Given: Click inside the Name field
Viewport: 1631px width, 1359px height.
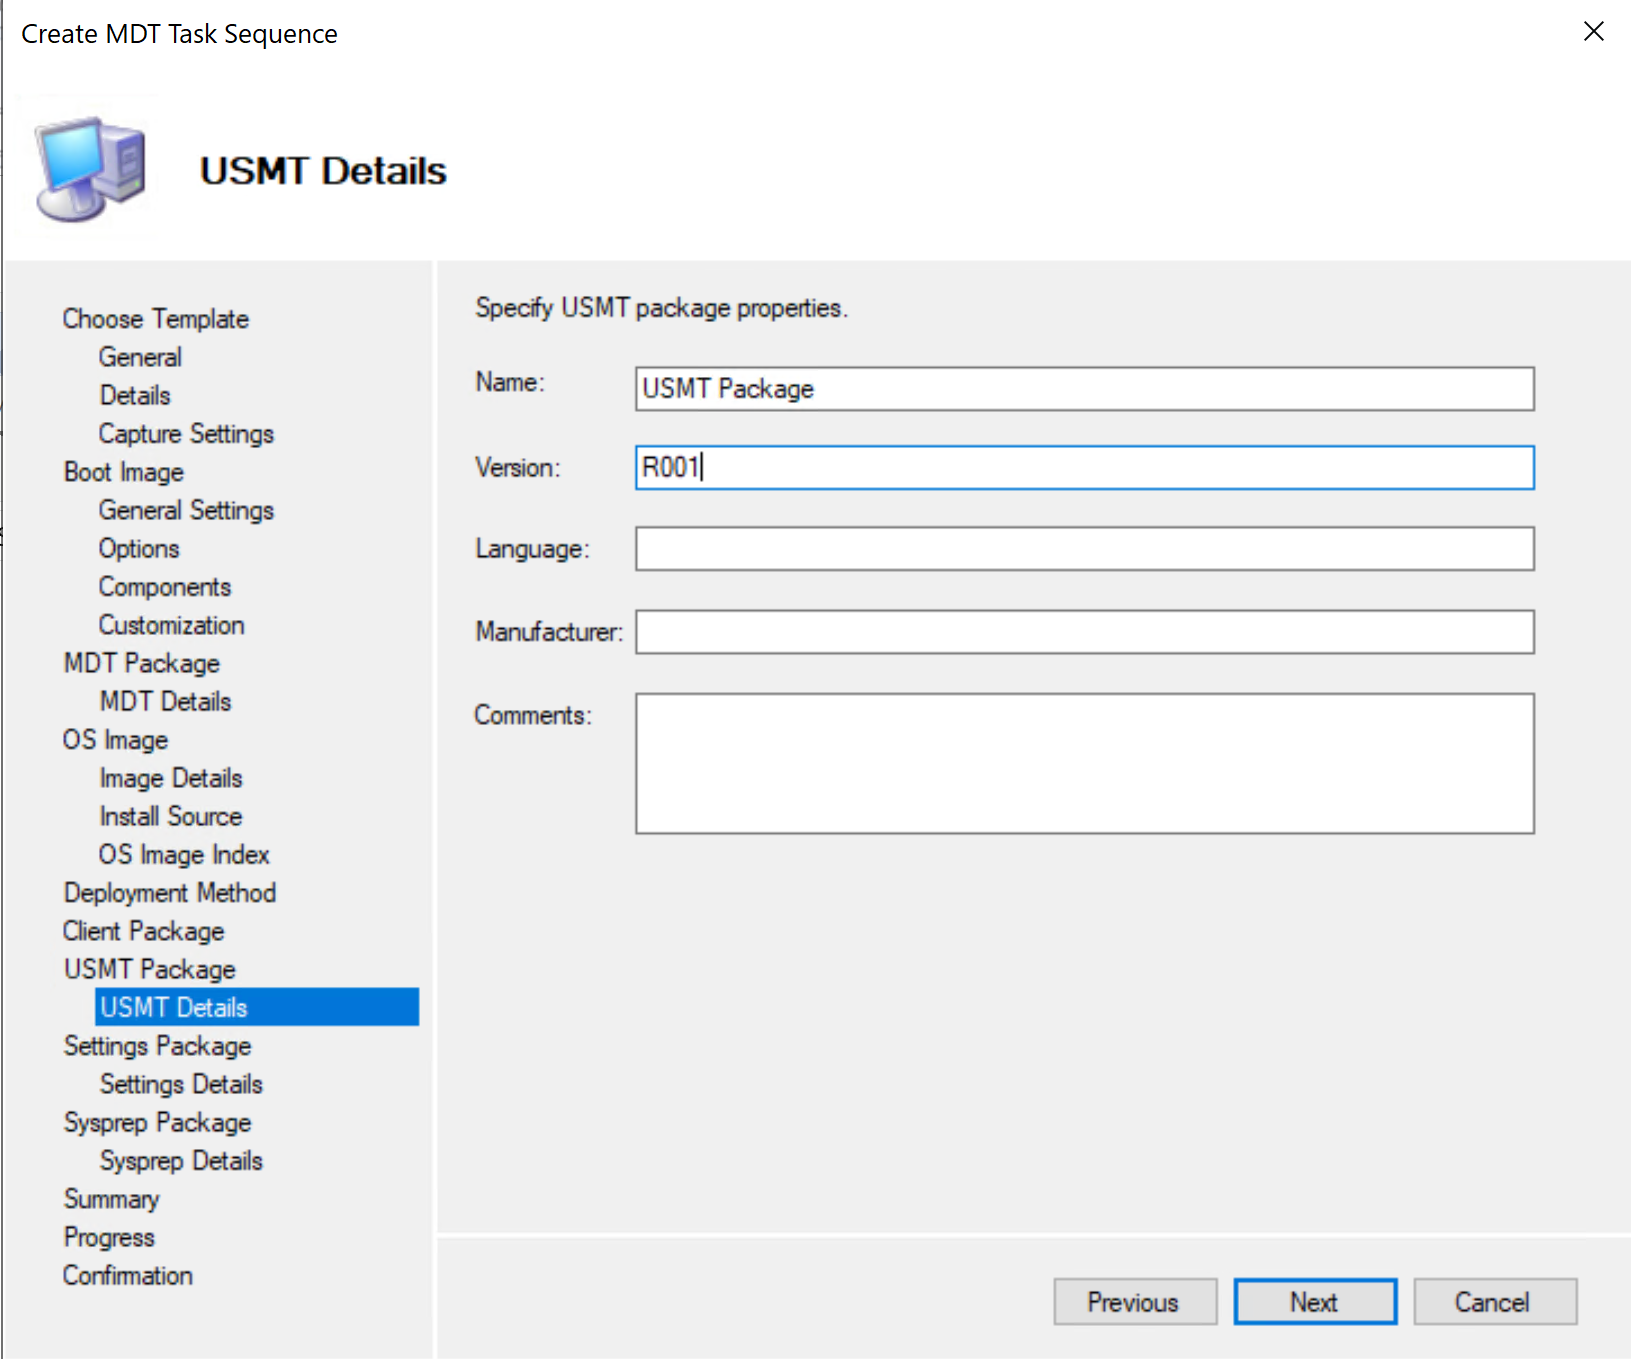Looking at the screenshot, I should 1084,389.
